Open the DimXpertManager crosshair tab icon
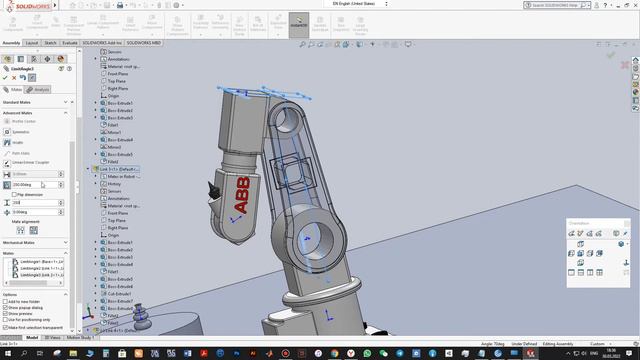640x360 pixels. tap(47, 59)
